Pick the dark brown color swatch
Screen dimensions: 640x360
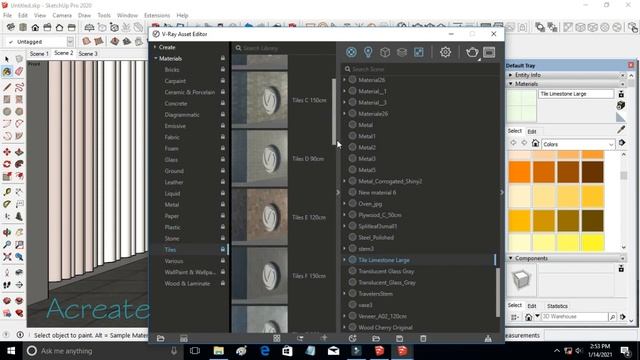click(593, 172)
